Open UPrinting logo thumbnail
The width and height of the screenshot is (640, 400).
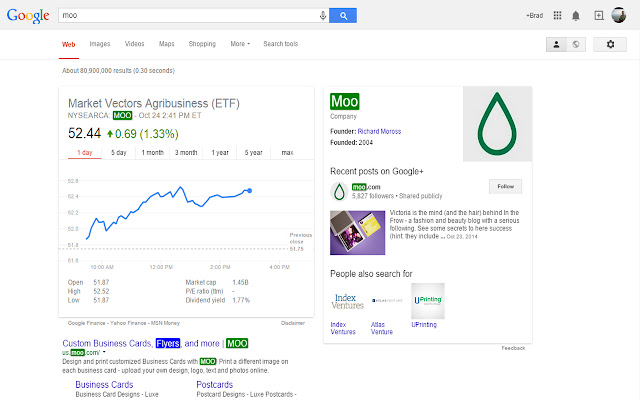(x=428, y=301)
